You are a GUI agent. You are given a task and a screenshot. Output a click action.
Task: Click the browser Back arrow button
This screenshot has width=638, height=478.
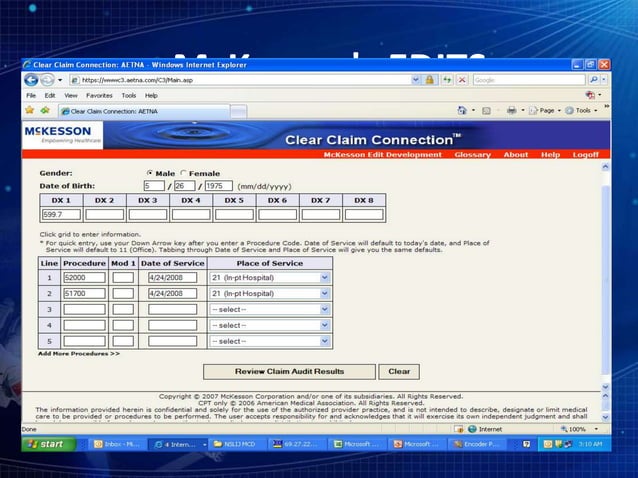32,79
